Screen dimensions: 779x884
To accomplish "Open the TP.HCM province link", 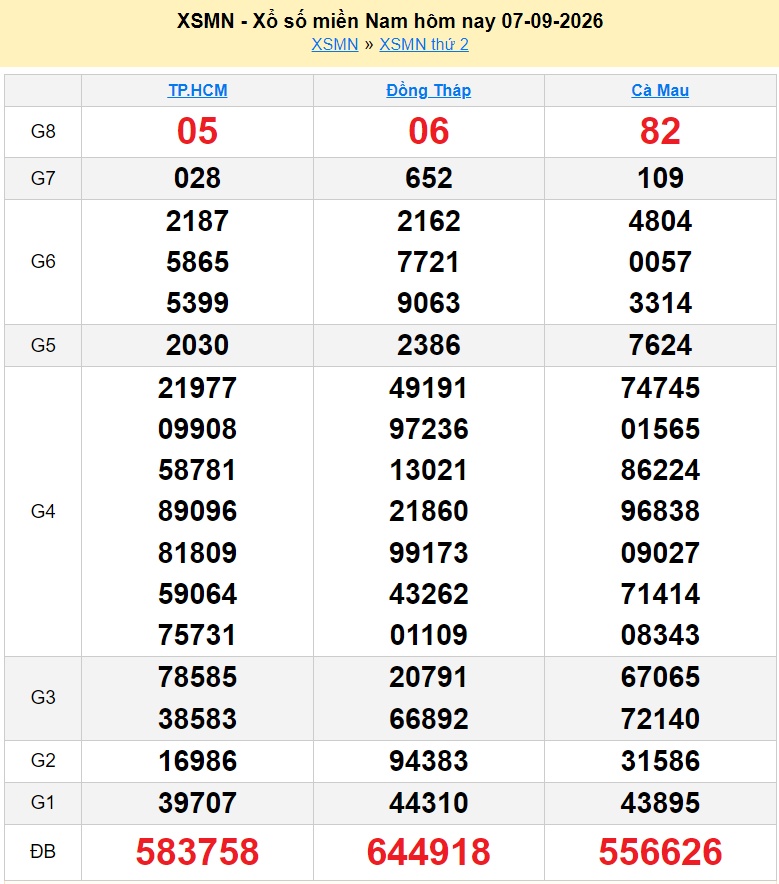I will coord(198,90).
